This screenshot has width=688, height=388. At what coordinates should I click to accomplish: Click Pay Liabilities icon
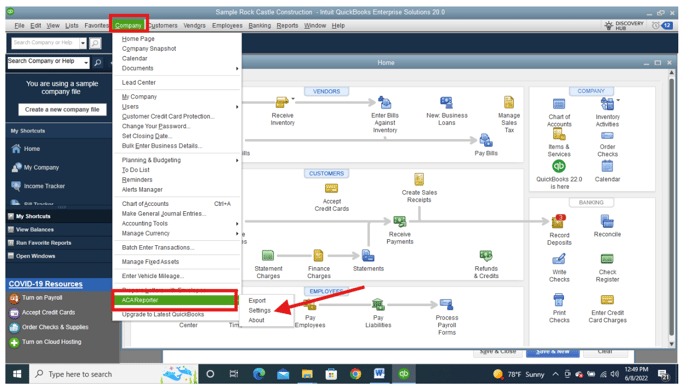[378, 304]
